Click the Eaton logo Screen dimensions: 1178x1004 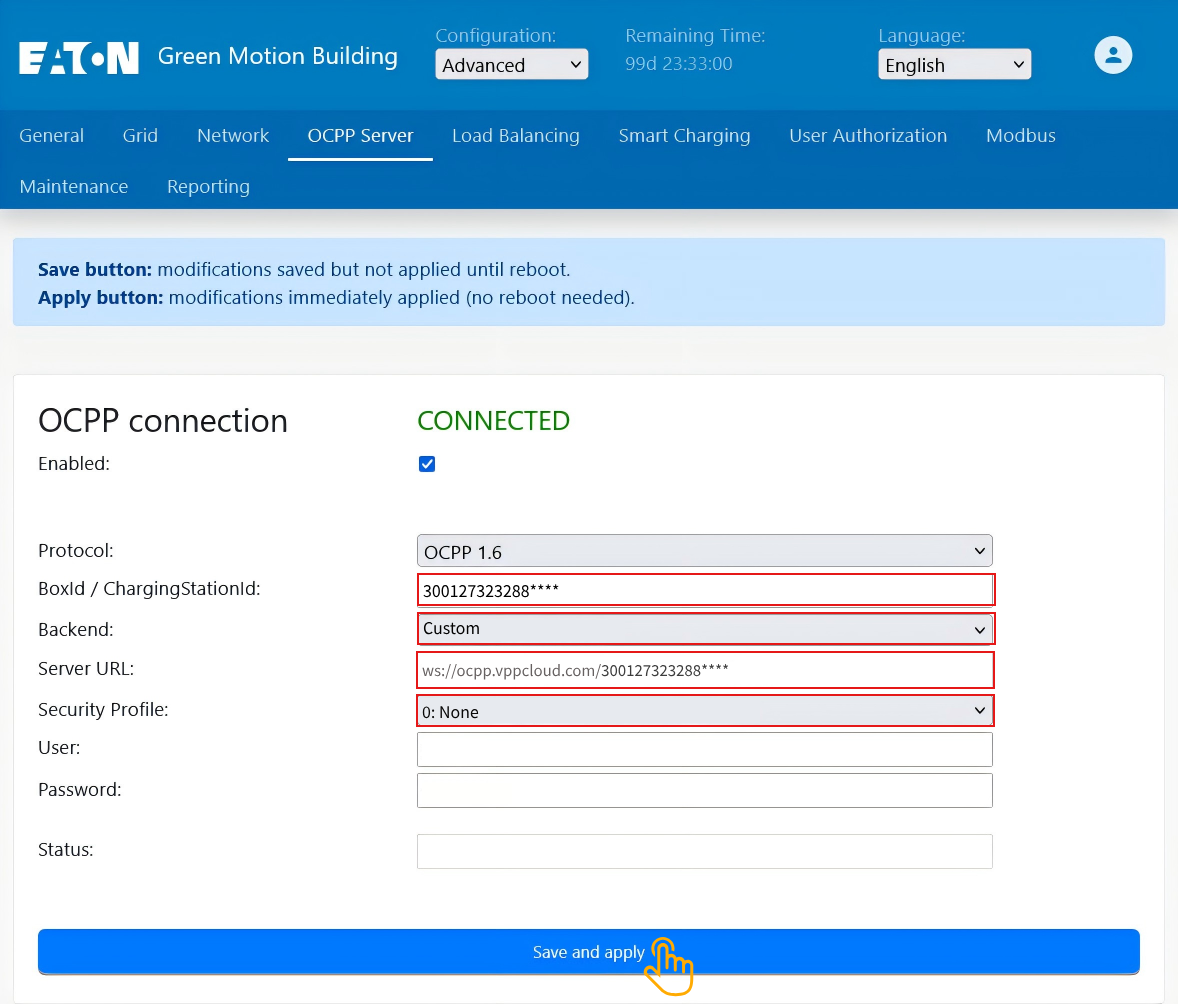(78, 57)
